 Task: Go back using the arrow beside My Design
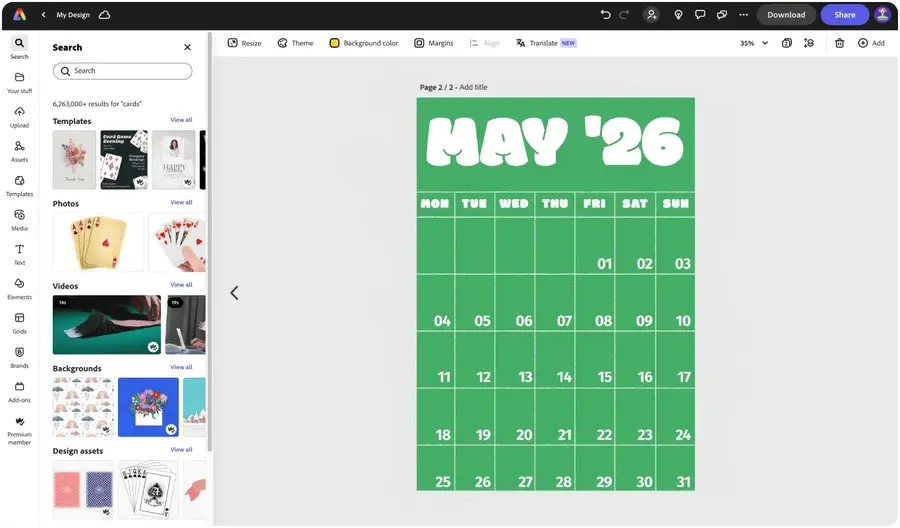44,15
